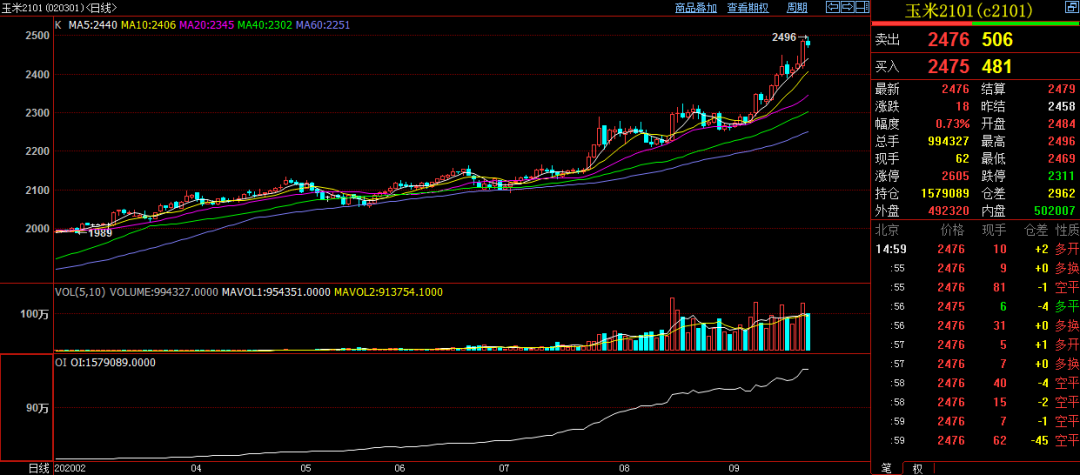Click the last tick row's -45 仓差
Screen dimensions: 1080x475
click(1037, 439)
